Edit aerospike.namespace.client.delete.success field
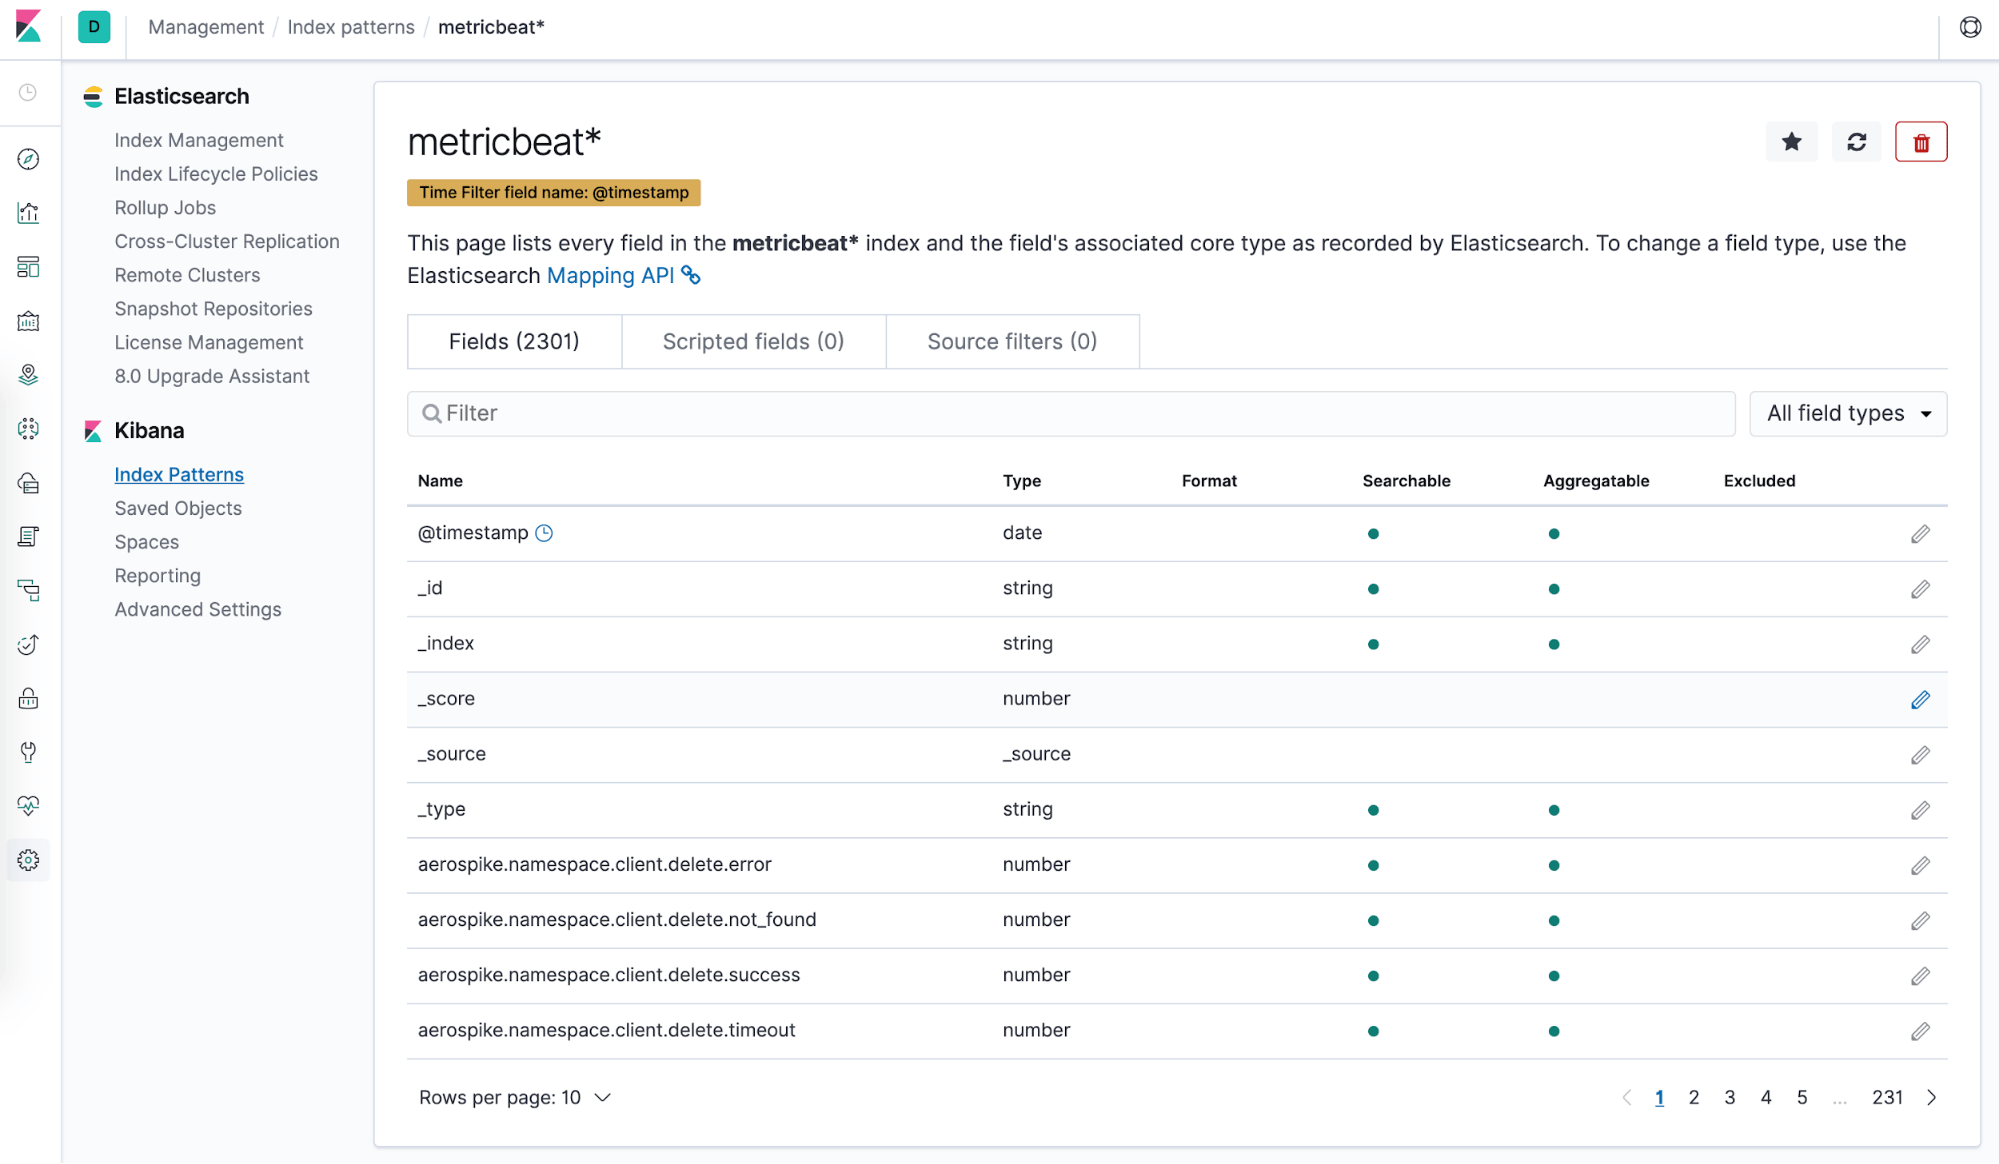 [1921, 976]
